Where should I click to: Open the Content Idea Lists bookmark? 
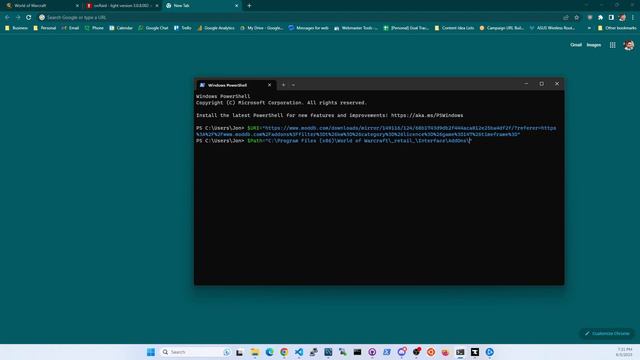pyautogui.click(x=454, y=28)
